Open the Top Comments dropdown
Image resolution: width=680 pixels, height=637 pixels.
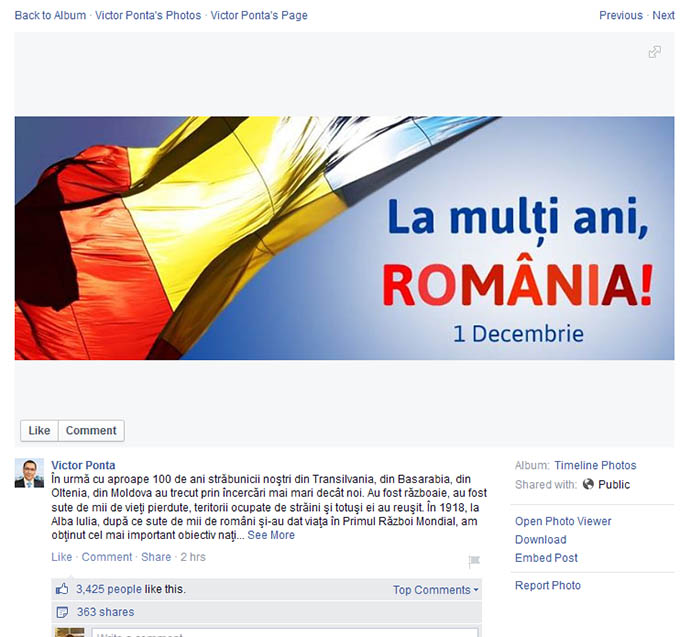click(435, 590)
